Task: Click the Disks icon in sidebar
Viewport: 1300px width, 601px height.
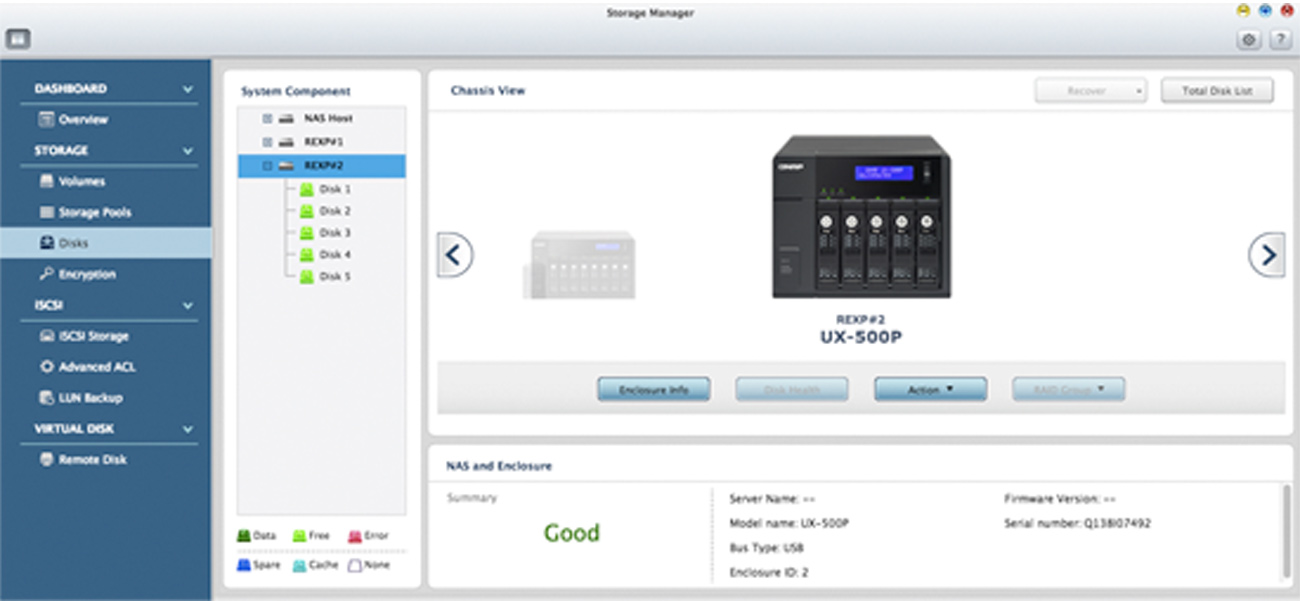Action: (46, 243)
